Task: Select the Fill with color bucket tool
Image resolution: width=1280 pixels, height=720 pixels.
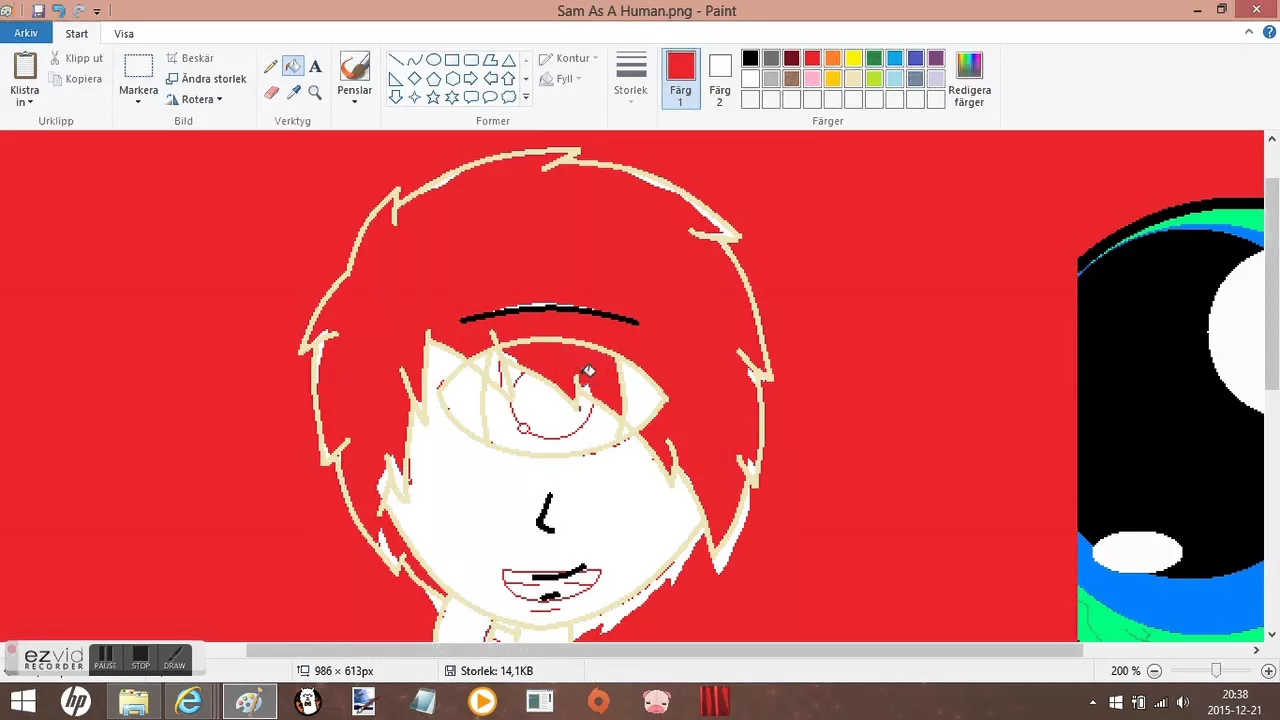Action: [293, 66]
